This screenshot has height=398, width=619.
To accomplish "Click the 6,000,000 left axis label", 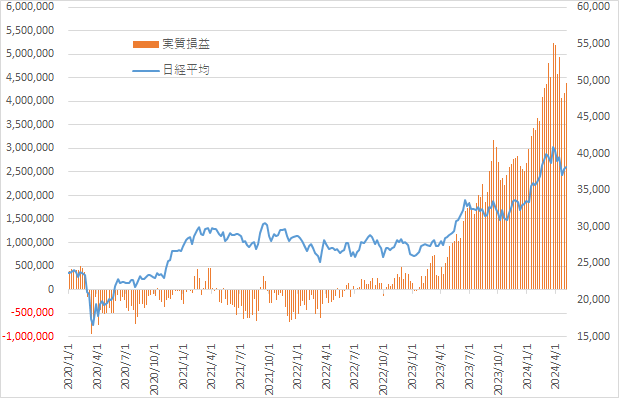I will (x=30, y=7).
